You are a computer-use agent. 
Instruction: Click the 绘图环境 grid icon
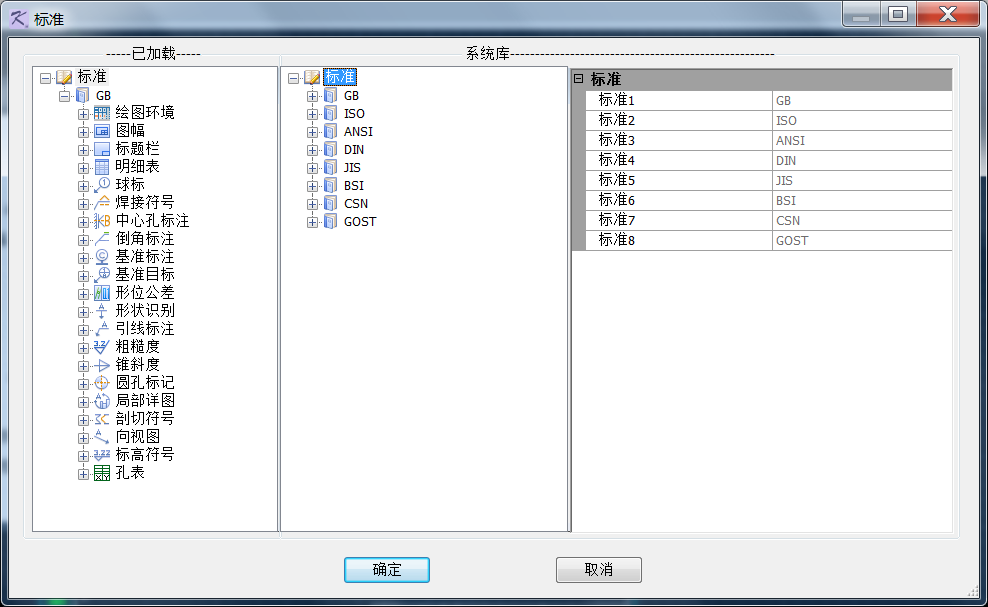click(101, 113)
